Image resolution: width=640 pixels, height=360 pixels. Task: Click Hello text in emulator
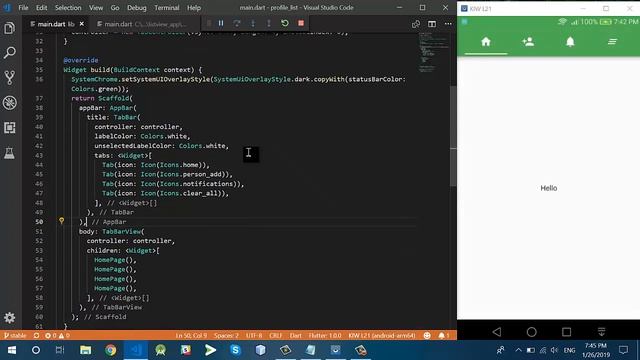click(549, 188)
